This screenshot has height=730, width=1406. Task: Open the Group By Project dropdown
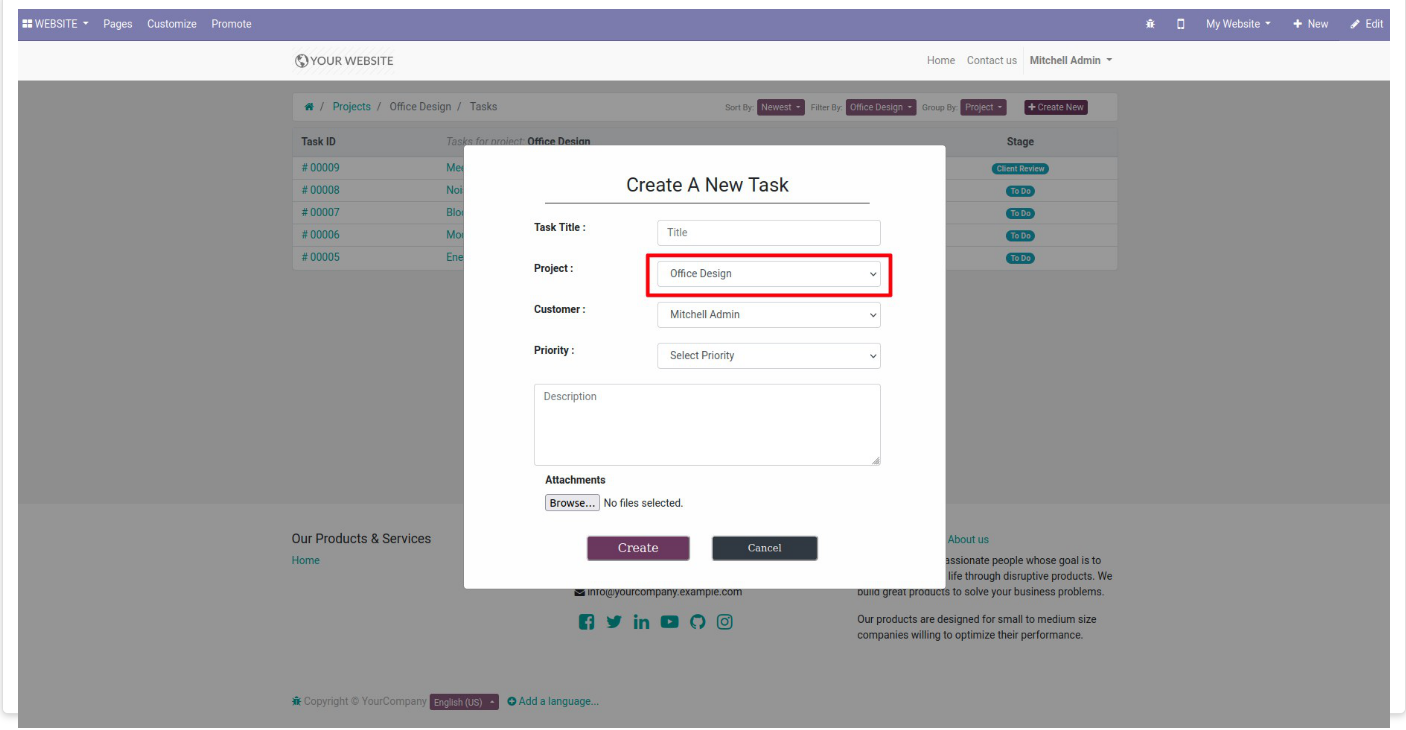point(984,107)
